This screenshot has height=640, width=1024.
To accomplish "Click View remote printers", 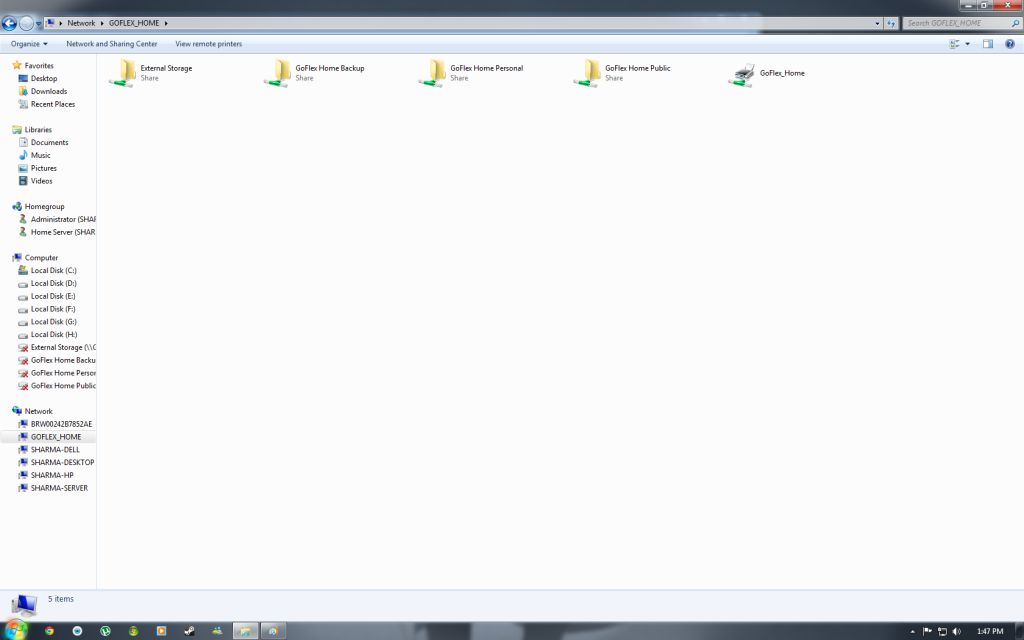I will [x=208, y=44].
